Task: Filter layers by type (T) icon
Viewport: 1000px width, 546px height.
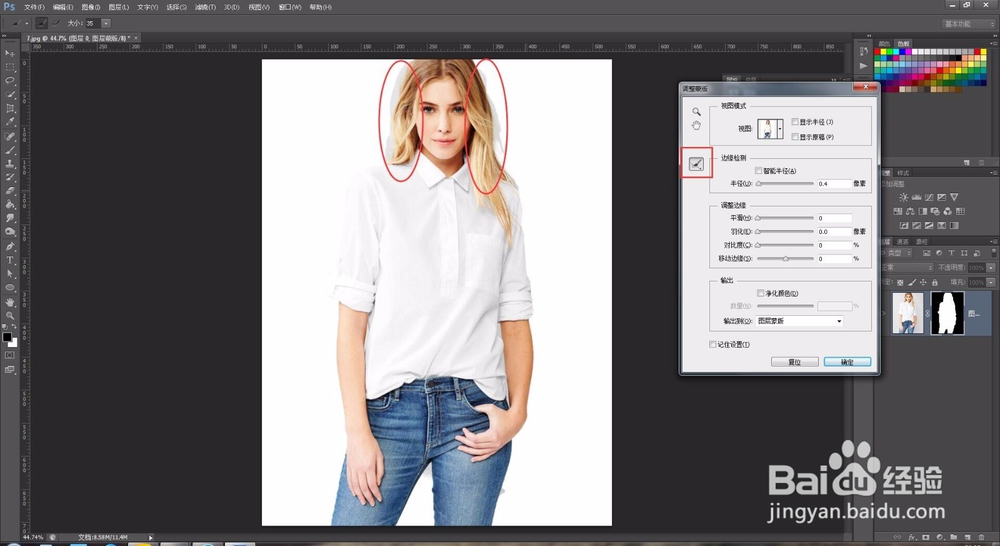Action: tap(951, 253)
